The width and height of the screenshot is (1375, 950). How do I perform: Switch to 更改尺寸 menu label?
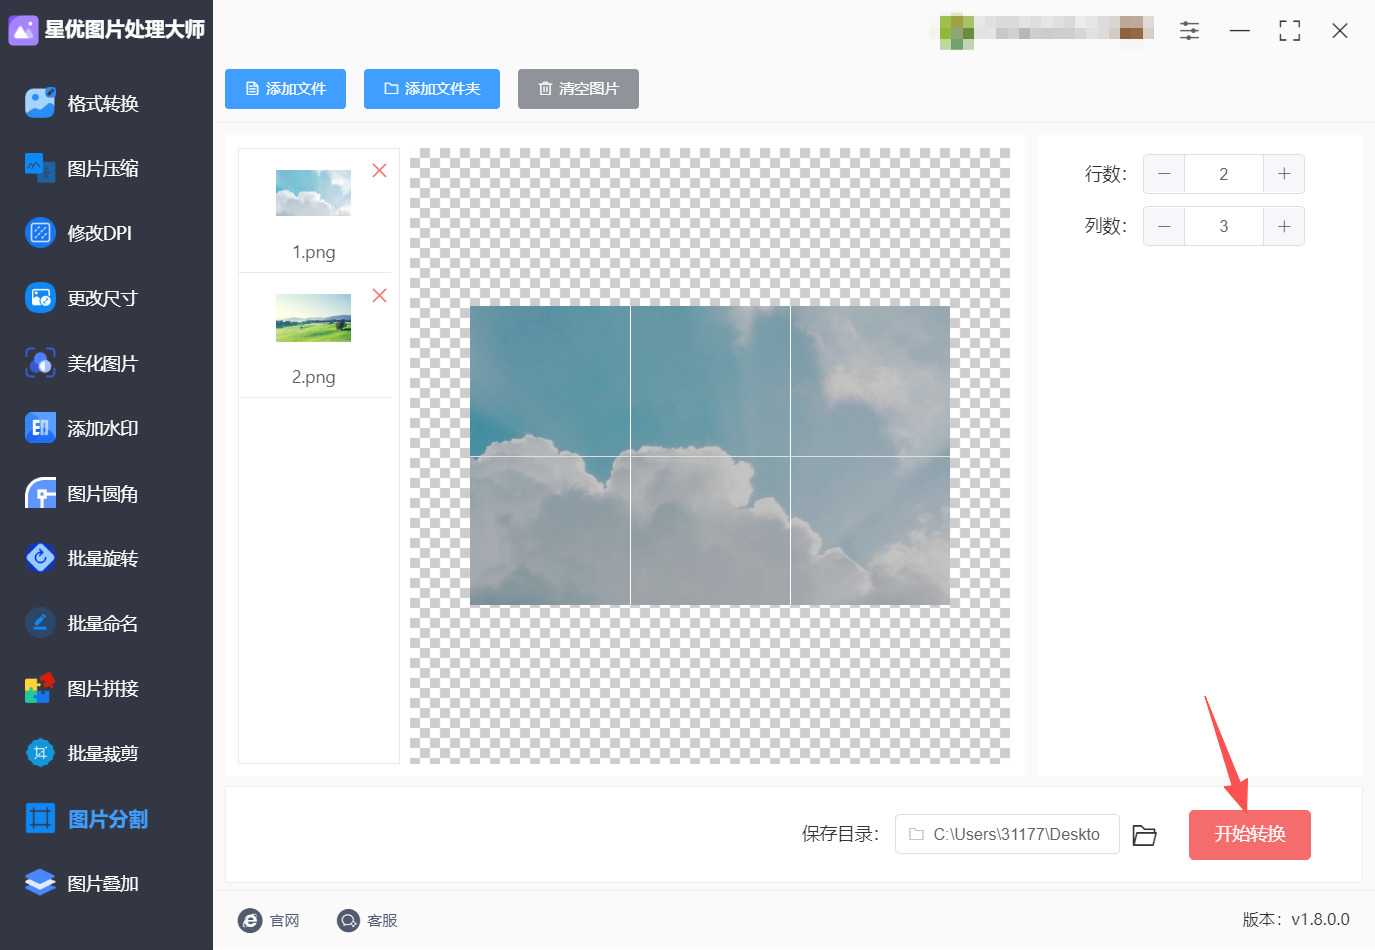point(103,298)
